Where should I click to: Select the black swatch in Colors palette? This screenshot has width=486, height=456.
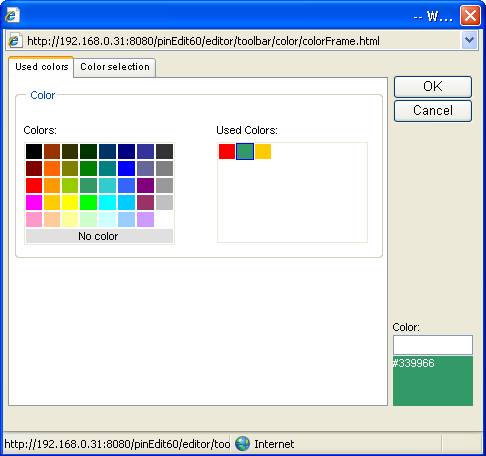point(34,151)
